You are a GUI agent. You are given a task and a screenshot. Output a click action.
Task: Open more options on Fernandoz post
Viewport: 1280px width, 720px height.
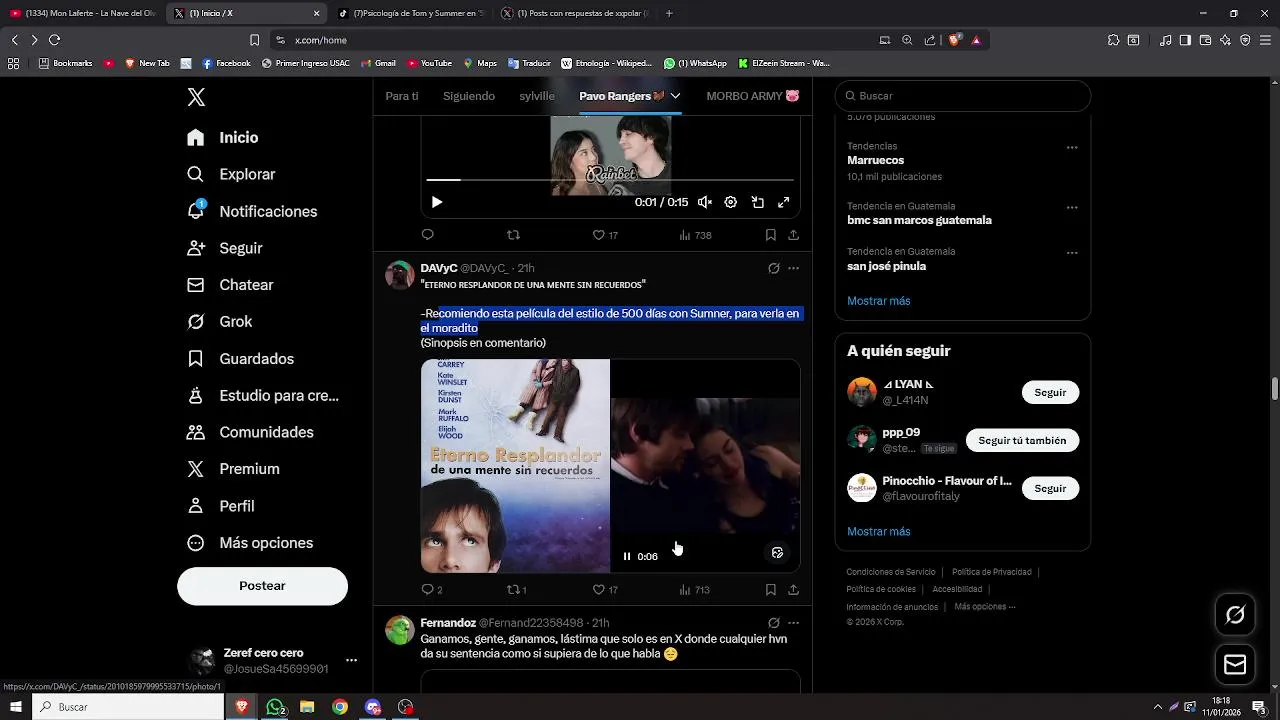point(793,623)
